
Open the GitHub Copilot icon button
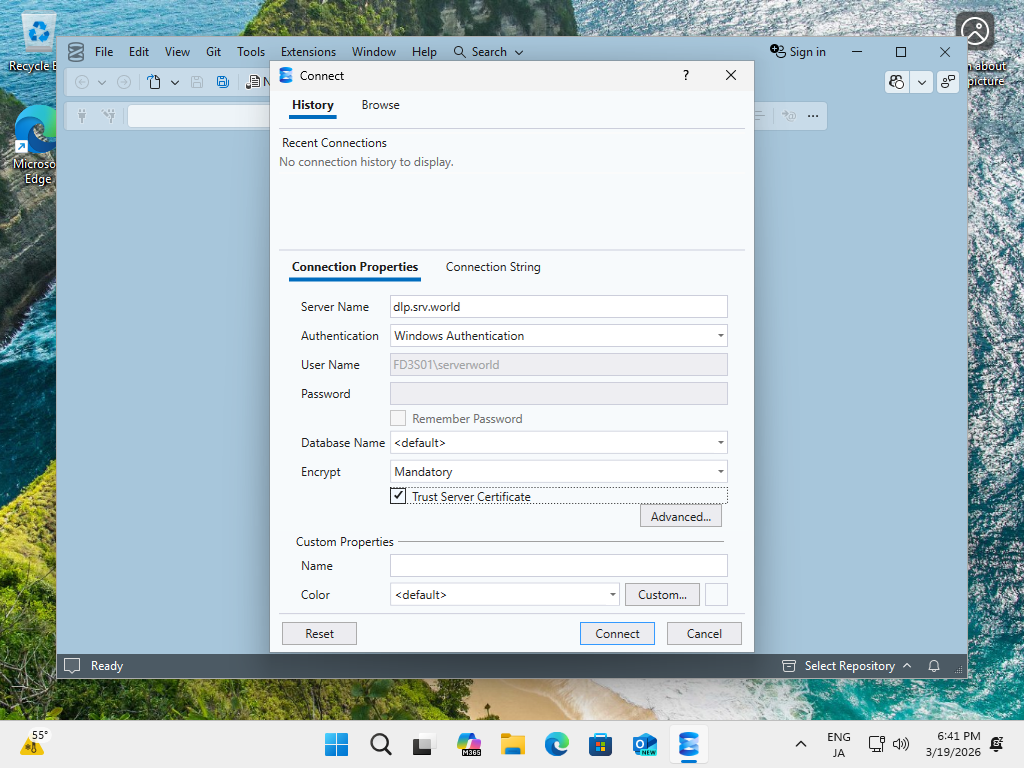click(x=897, y=82)
